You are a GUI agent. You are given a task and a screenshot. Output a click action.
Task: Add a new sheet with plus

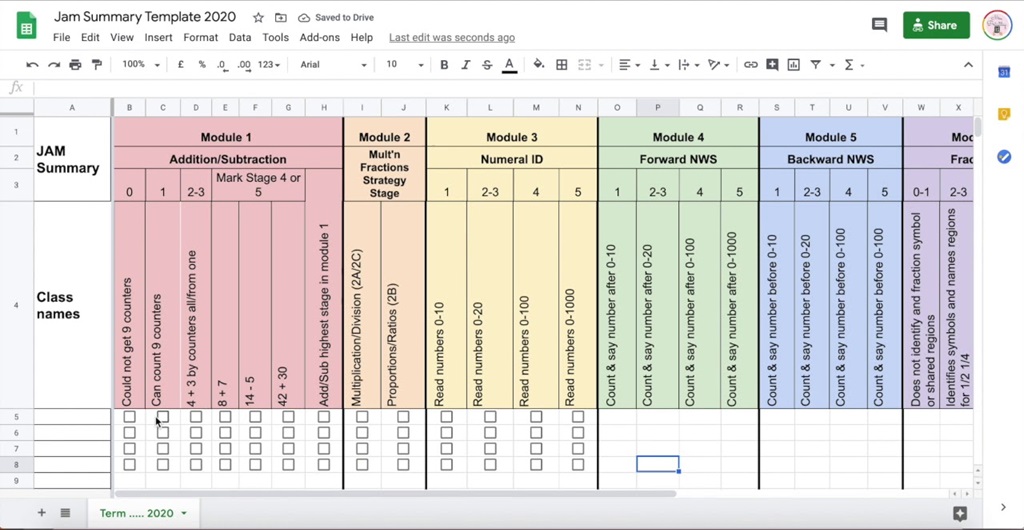pyautogui.click(x=42, y=513)
